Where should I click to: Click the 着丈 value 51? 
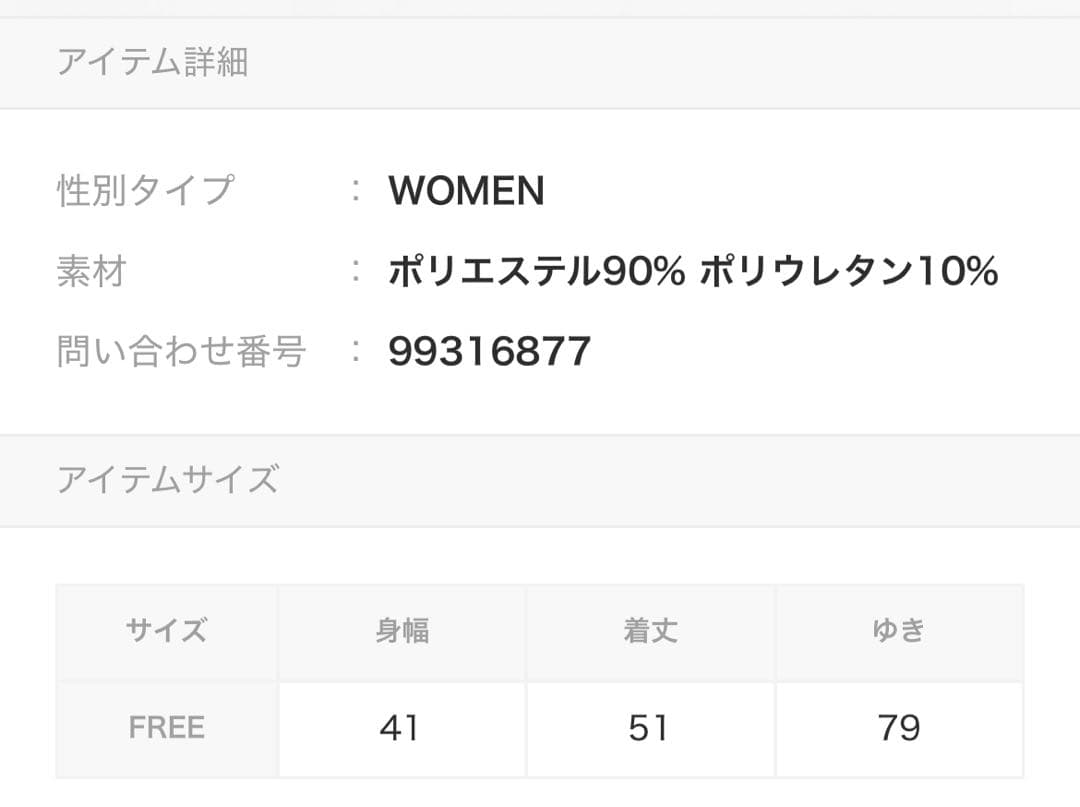pos(649,728)
